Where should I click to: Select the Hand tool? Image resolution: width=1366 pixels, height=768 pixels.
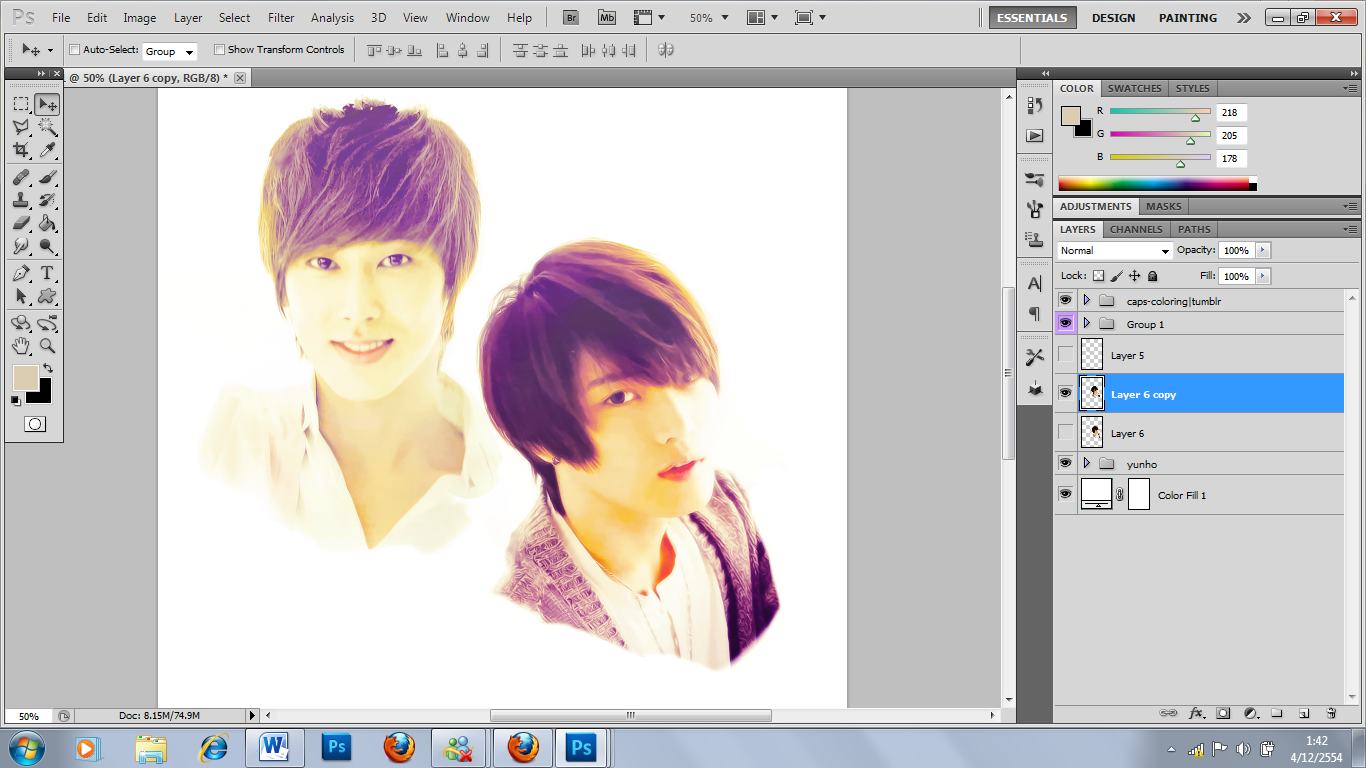coord(21,346)
